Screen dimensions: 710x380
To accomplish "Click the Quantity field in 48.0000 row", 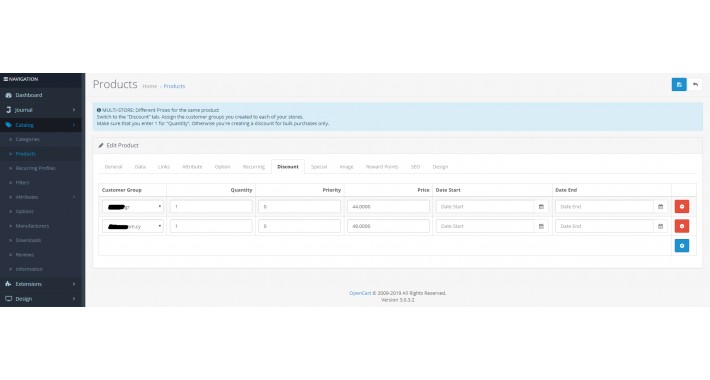I will click(x=211, y=226).
